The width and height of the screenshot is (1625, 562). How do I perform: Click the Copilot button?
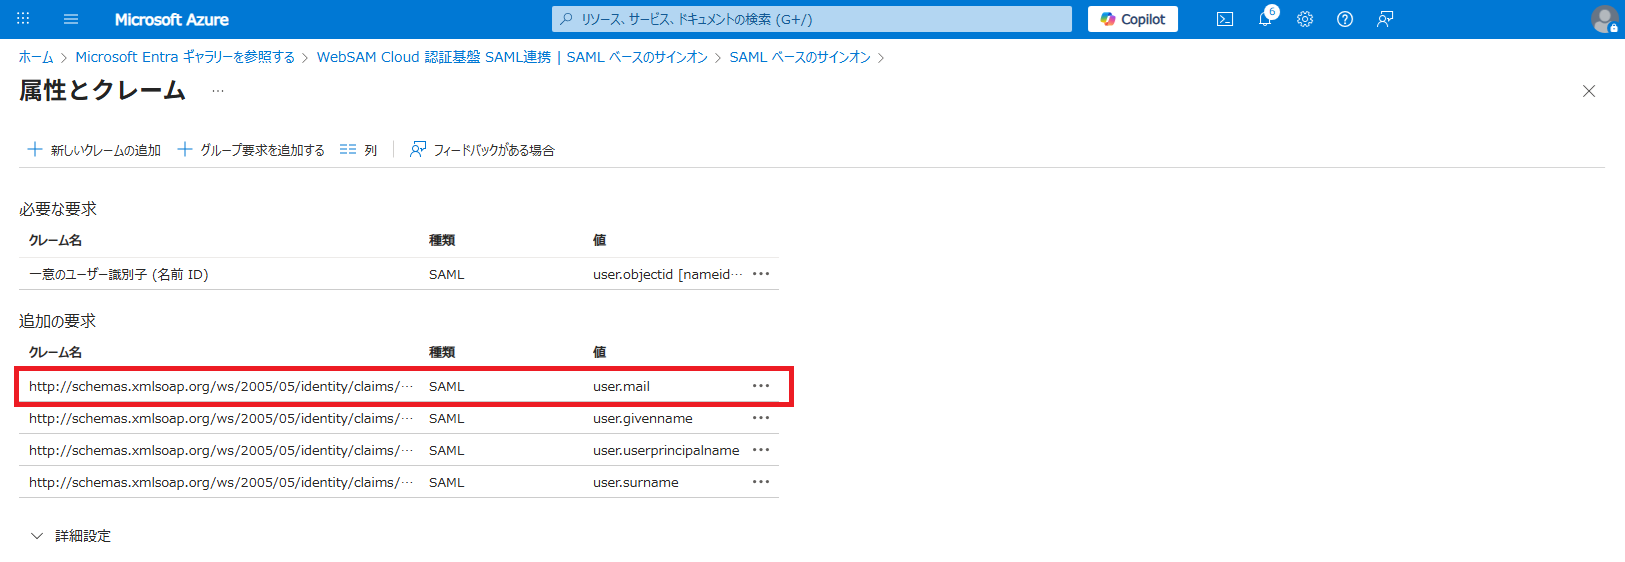point(1132,19)
